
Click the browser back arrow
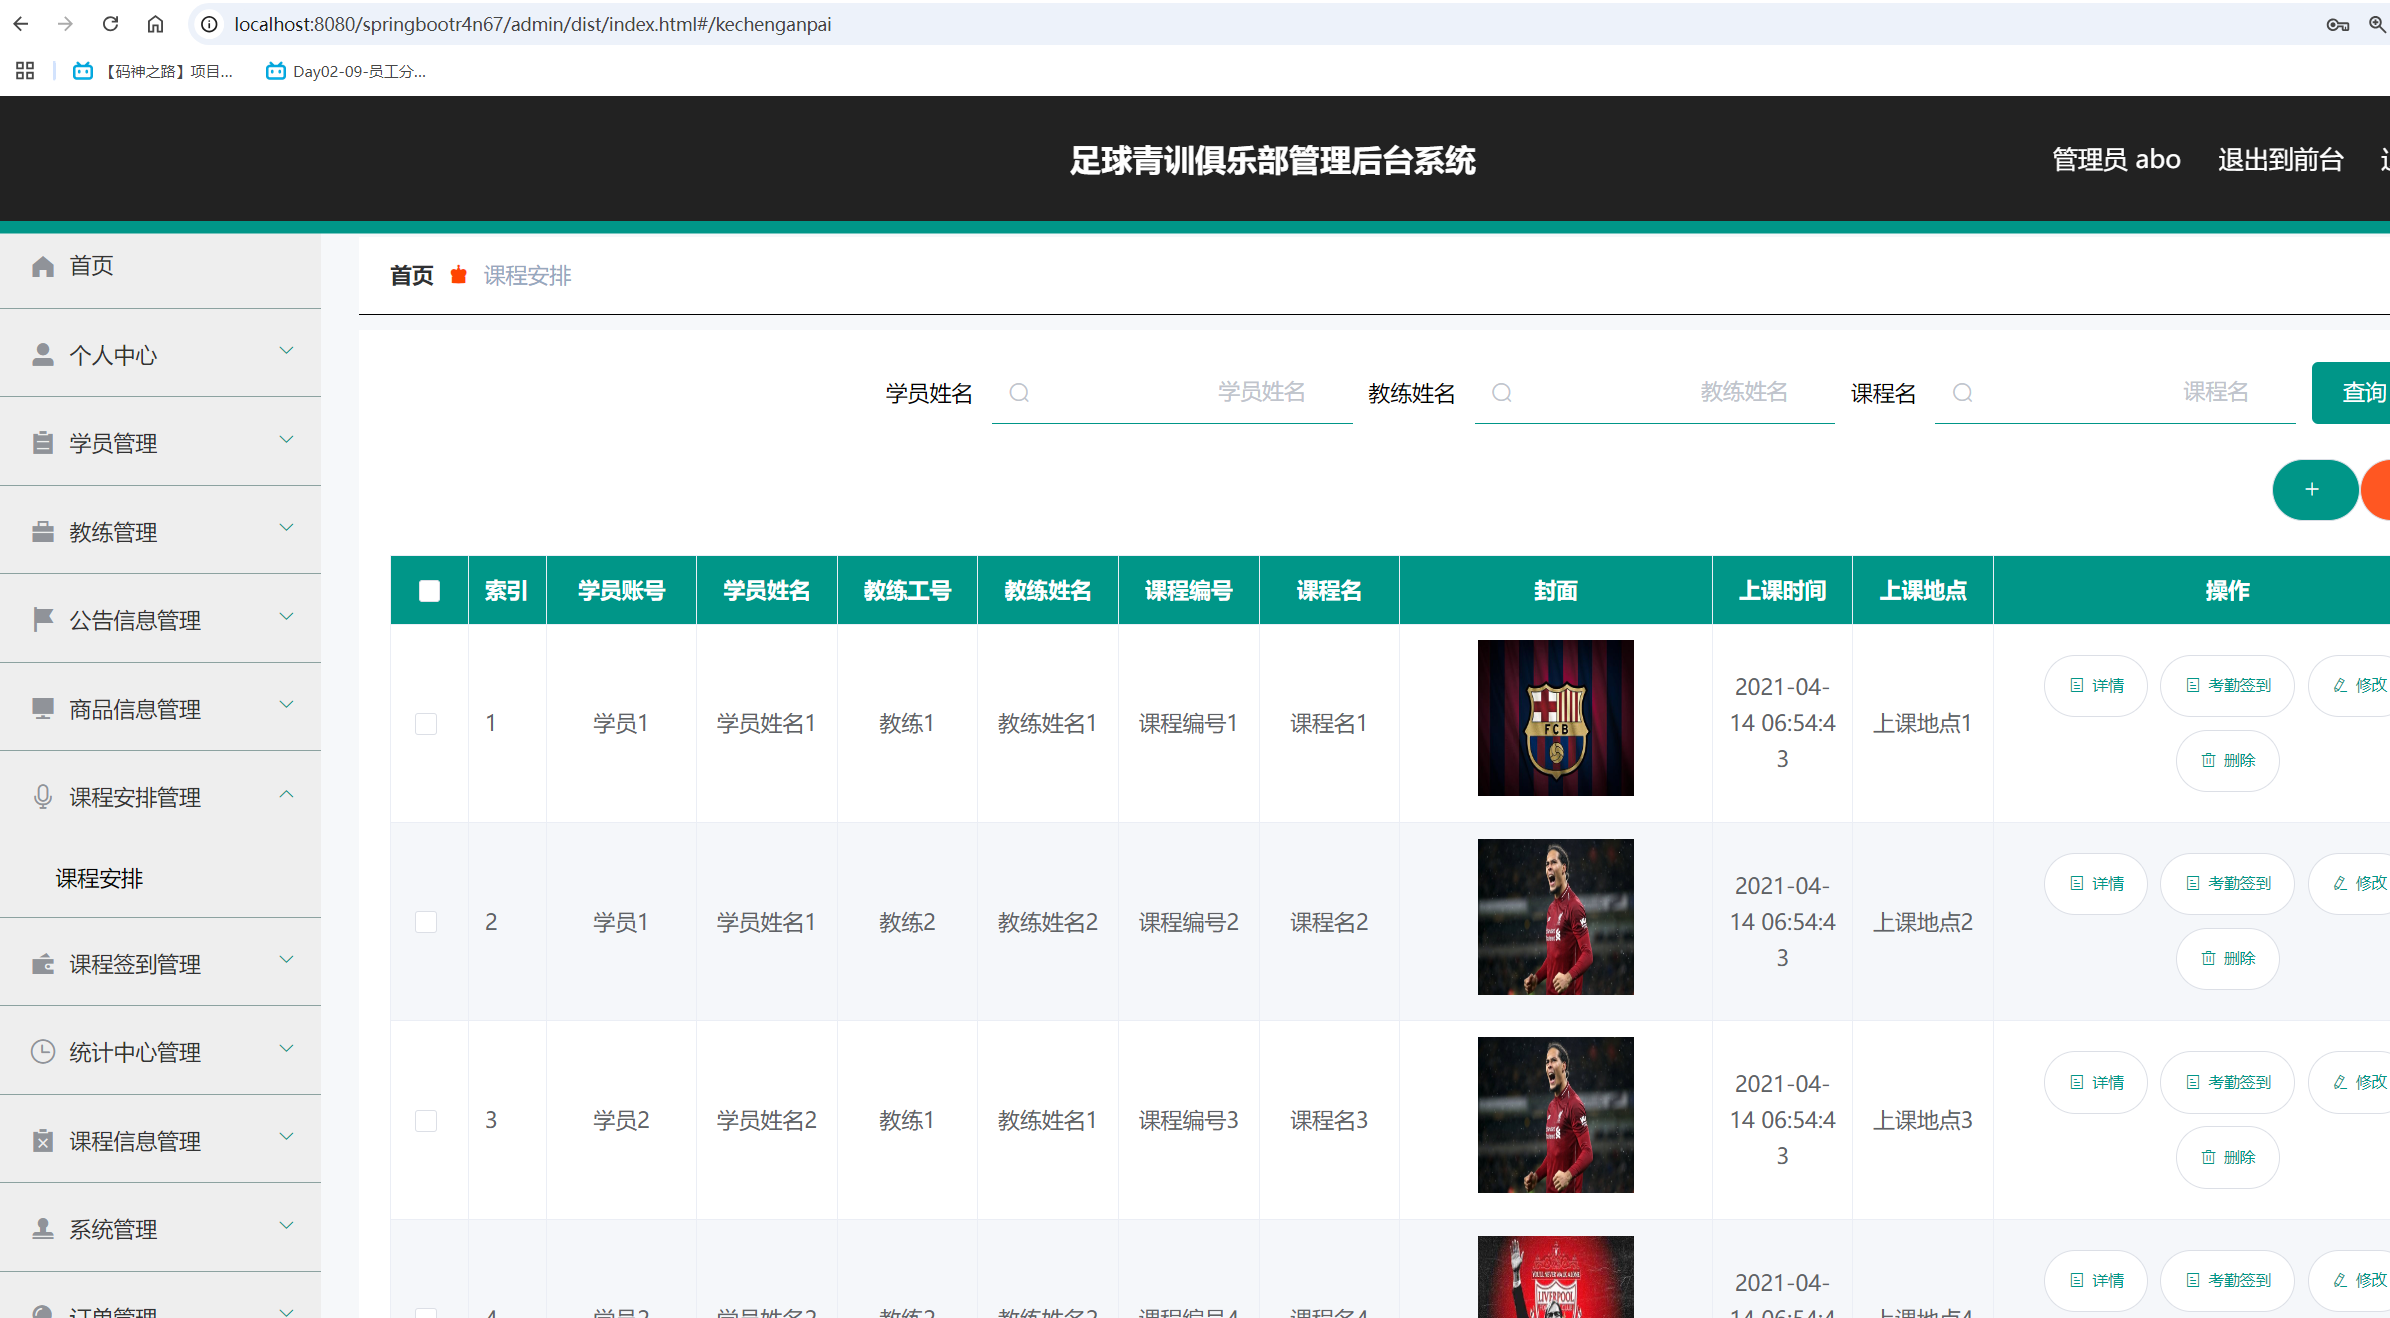pos(21,24)
